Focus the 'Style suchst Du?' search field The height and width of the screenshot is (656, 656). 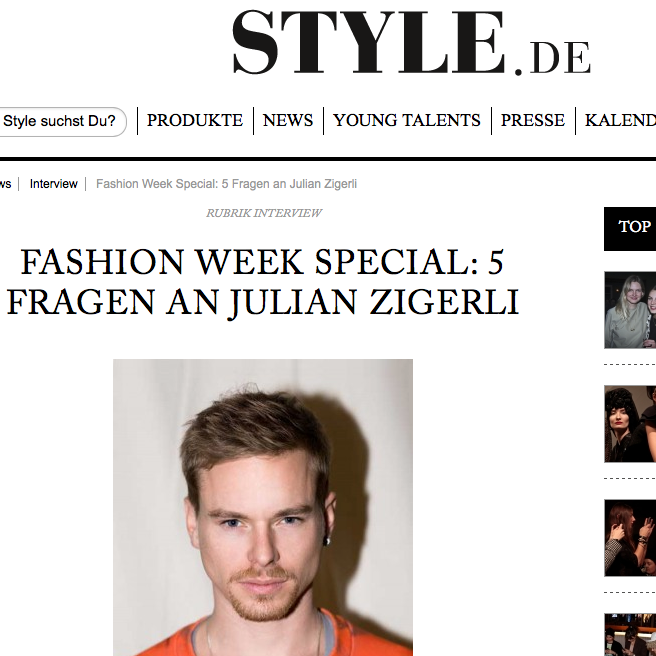[62, 121]
